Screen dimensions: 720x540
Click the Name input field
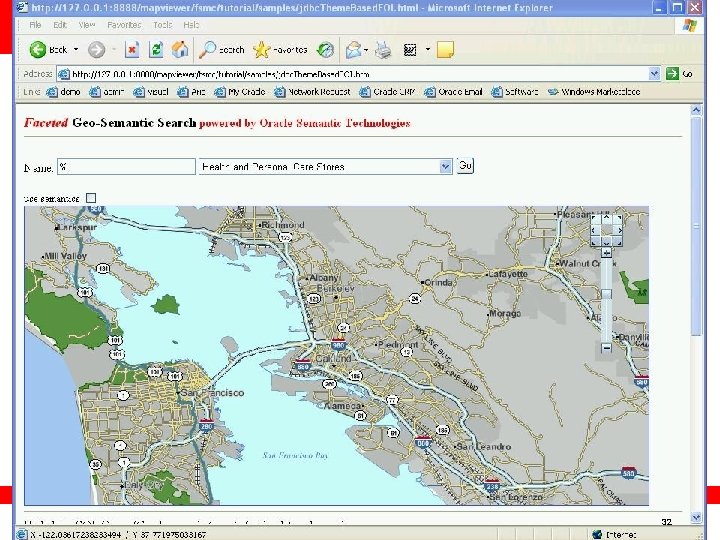126,166
